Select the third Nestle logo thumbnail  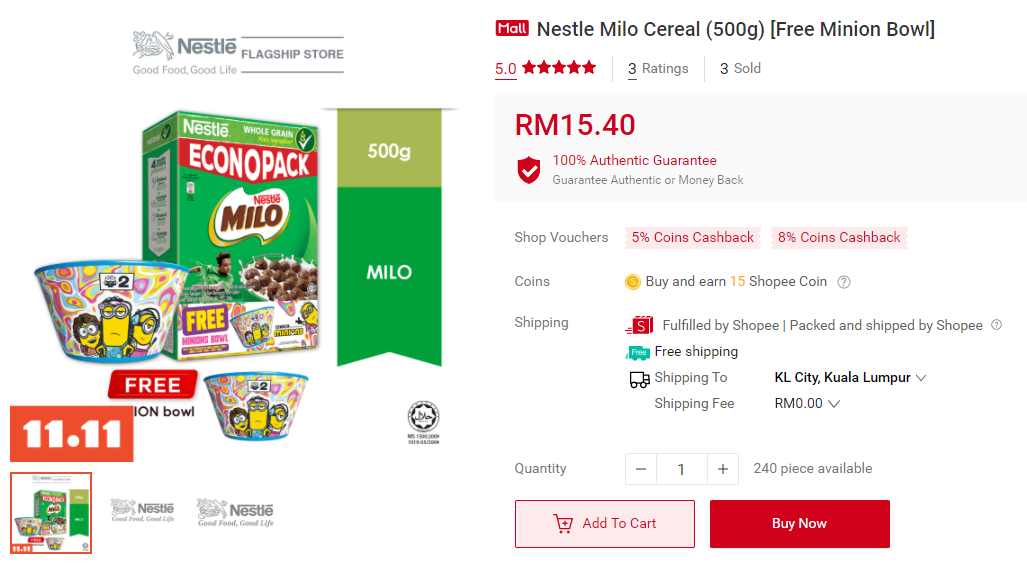235,512
